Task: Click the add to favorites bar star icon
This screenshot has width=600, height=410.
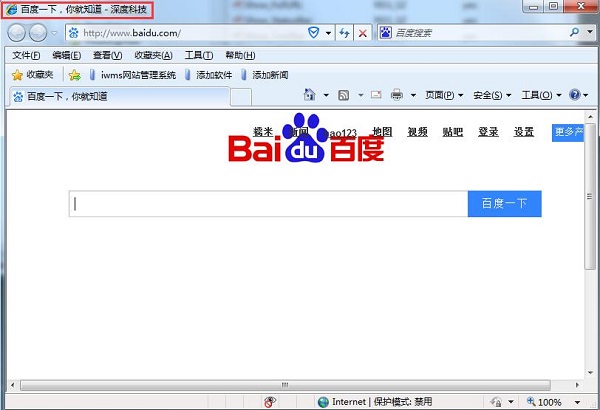Action: coord(75,75)
